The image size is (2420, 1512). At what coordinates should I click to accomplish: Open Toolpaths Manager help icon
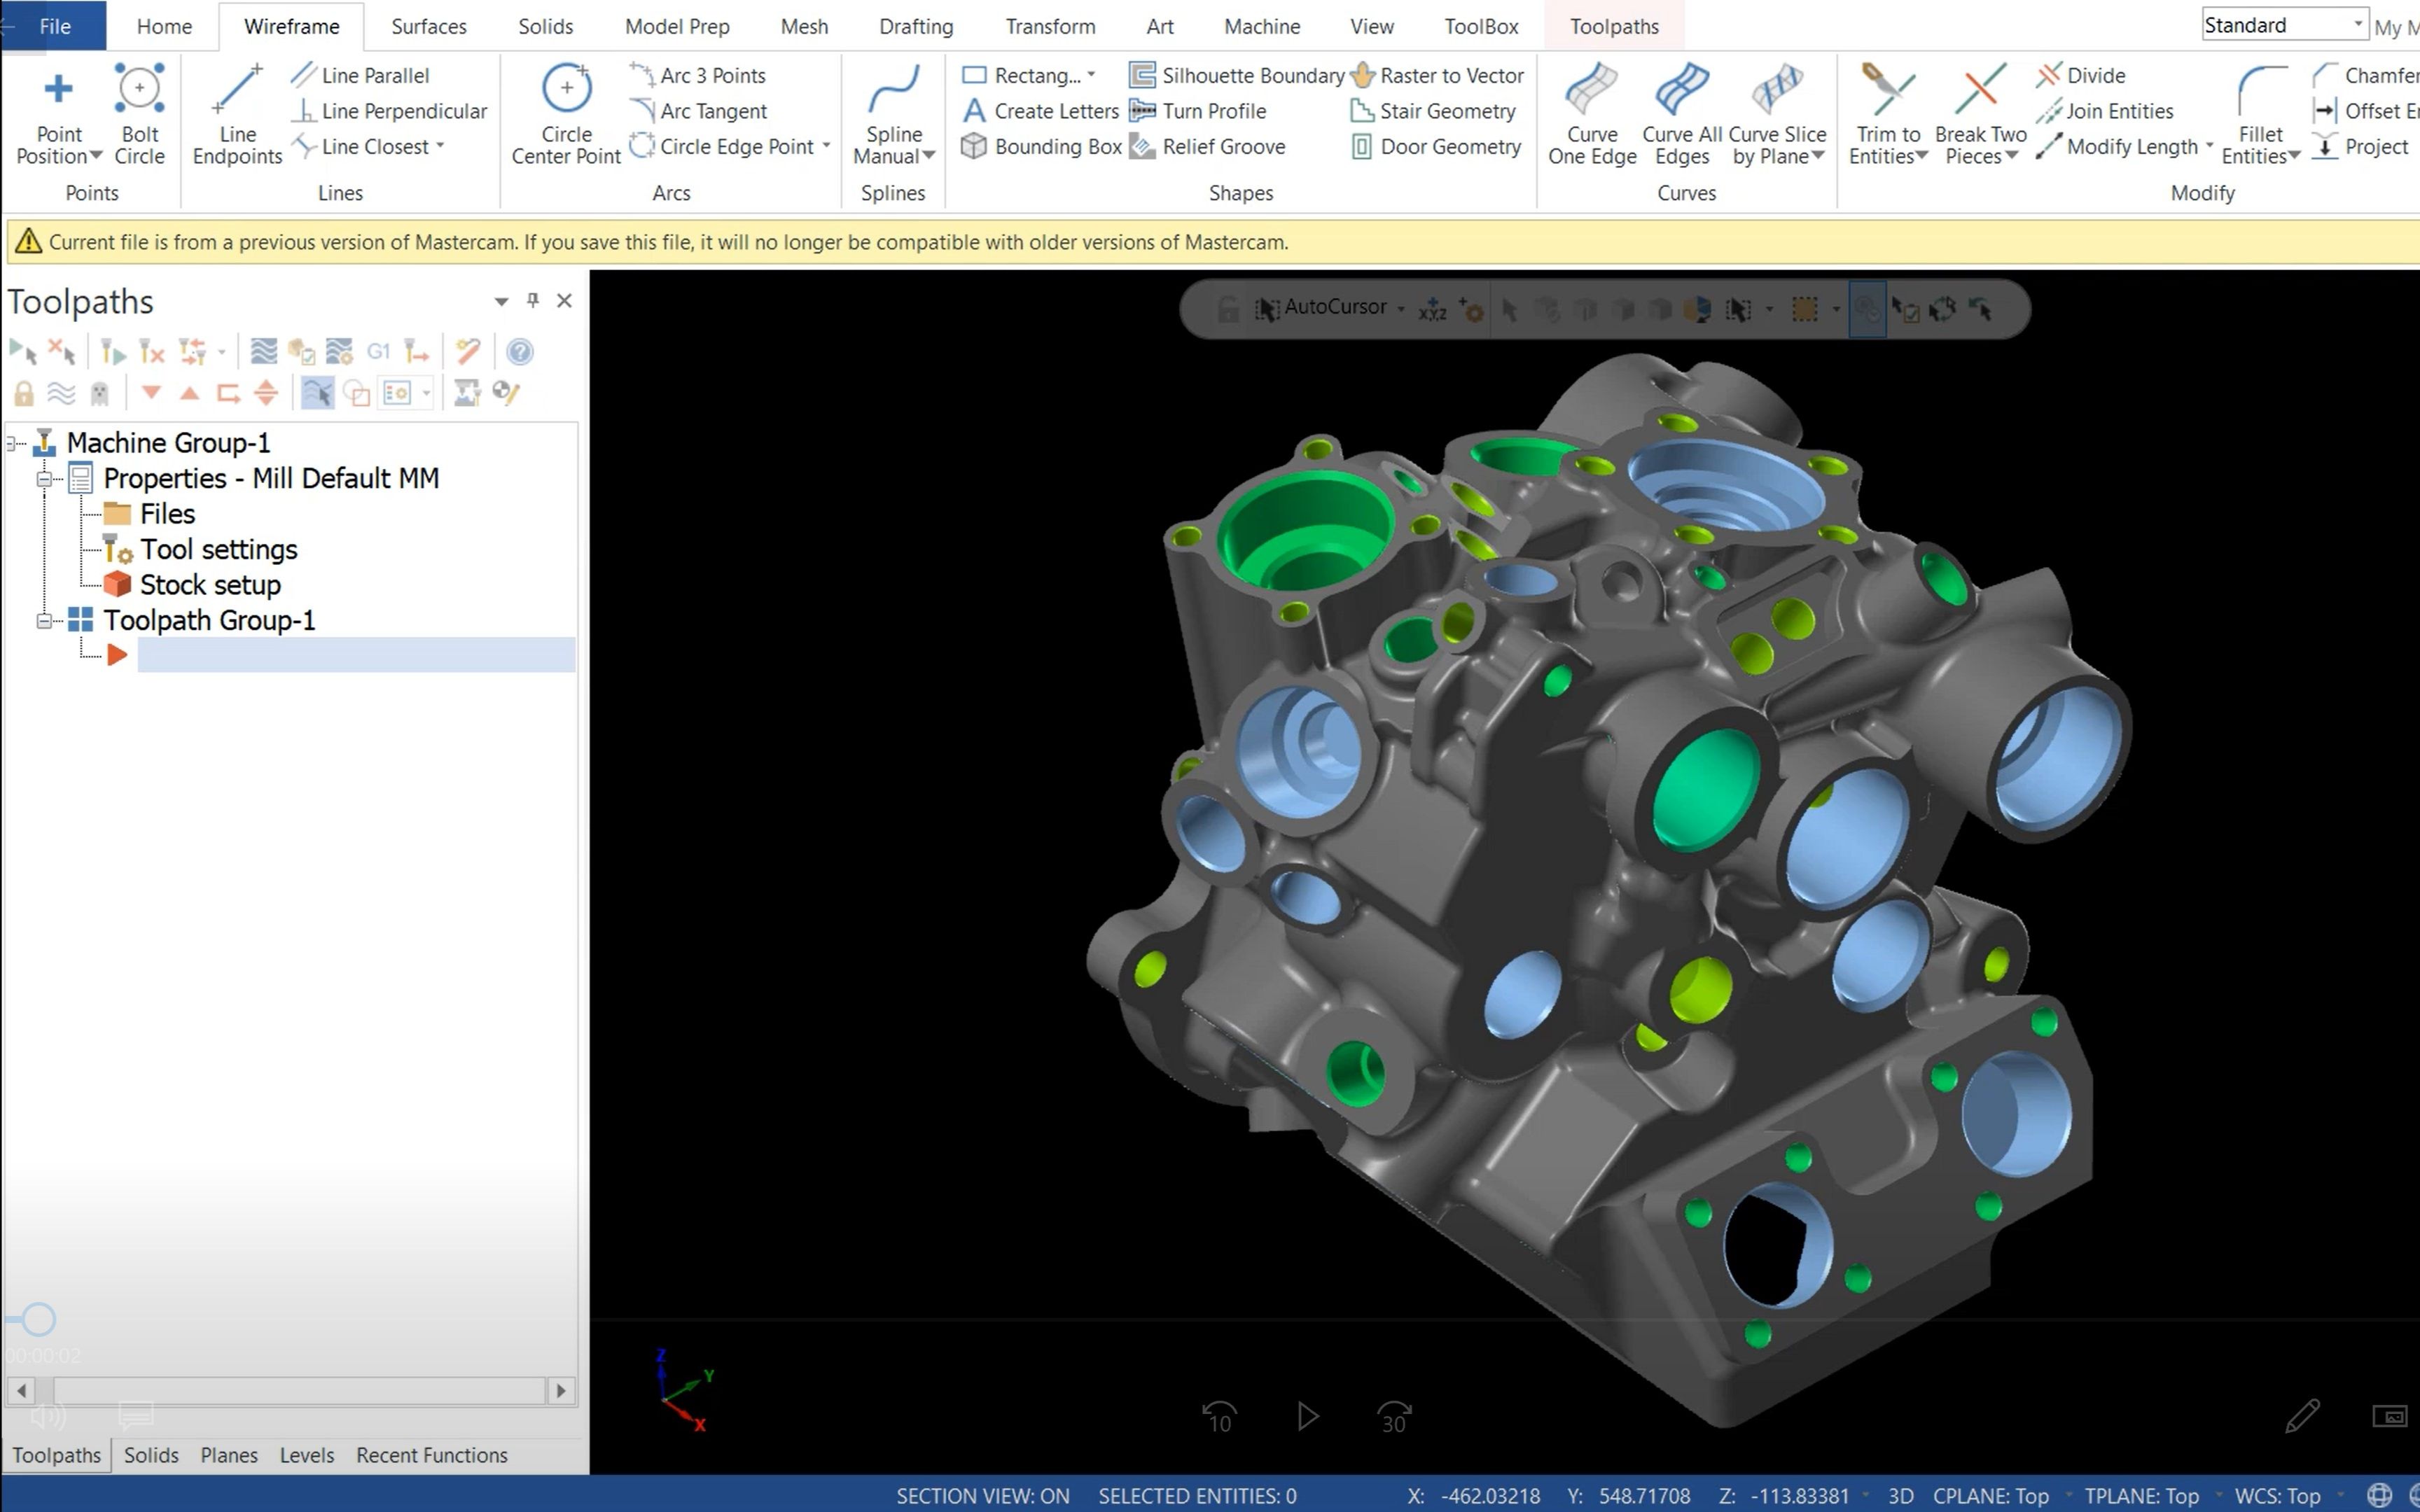pyautogui.click(x=519, y=352)
